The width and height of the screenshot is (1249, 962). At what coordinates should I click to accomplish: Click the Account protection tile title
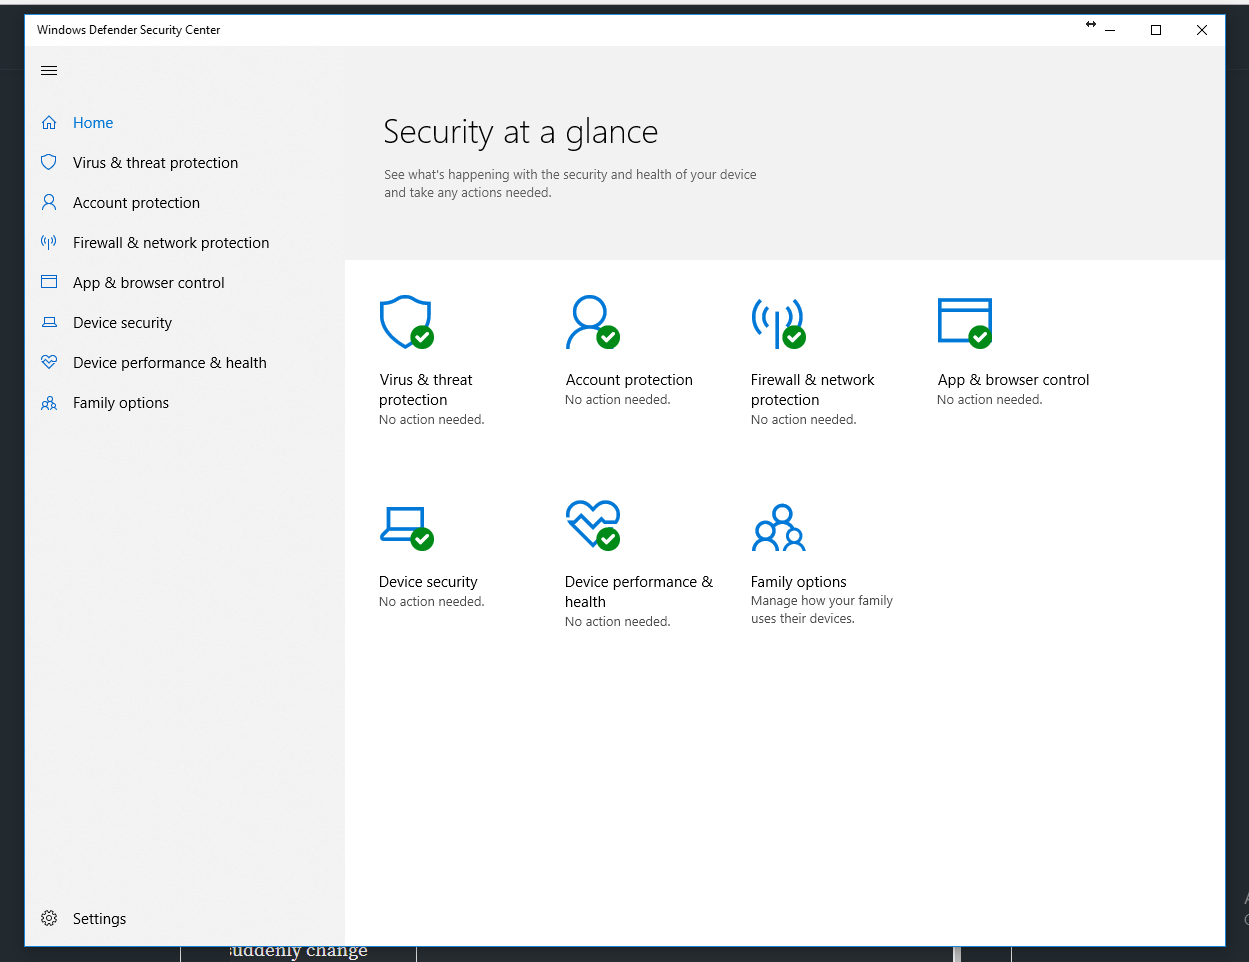click(629, 380)
